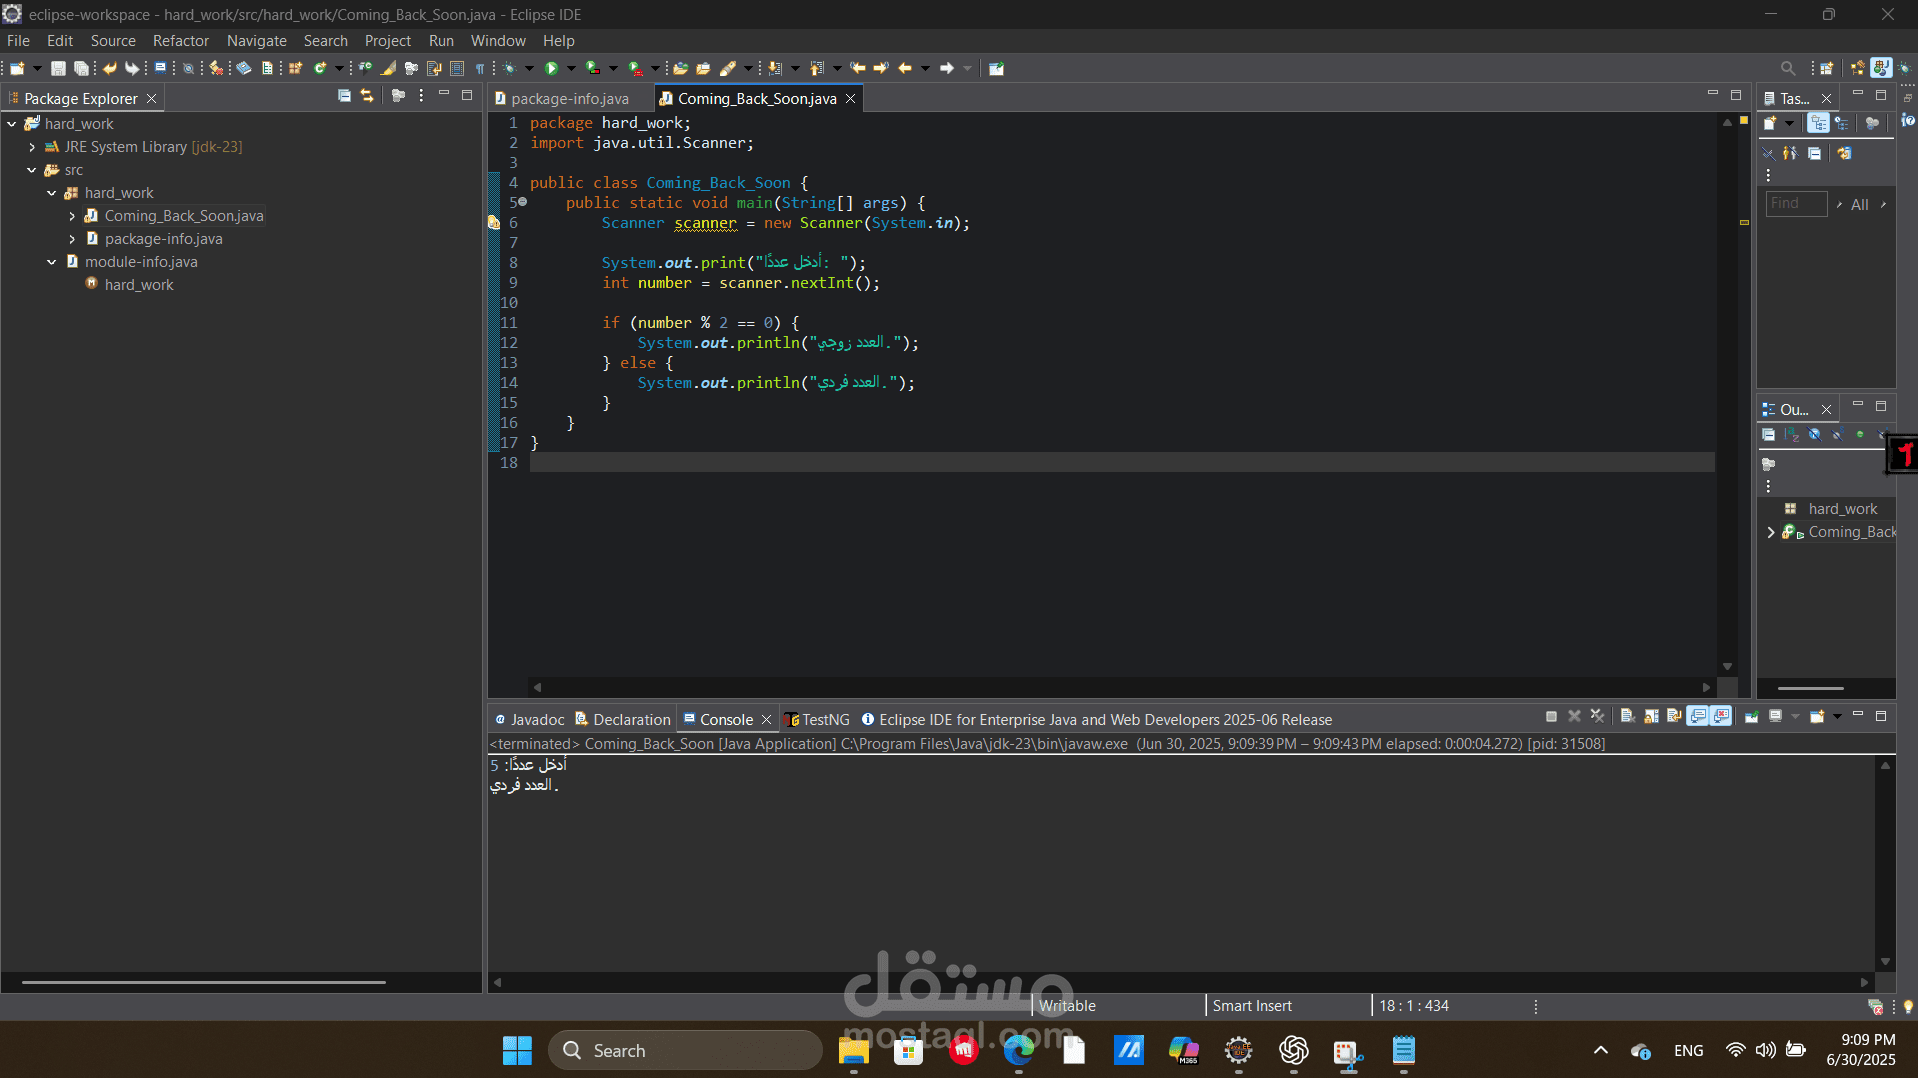Click Clear Console icon
This screenshot has width=1918, height=1078.
pos(1627,716)
